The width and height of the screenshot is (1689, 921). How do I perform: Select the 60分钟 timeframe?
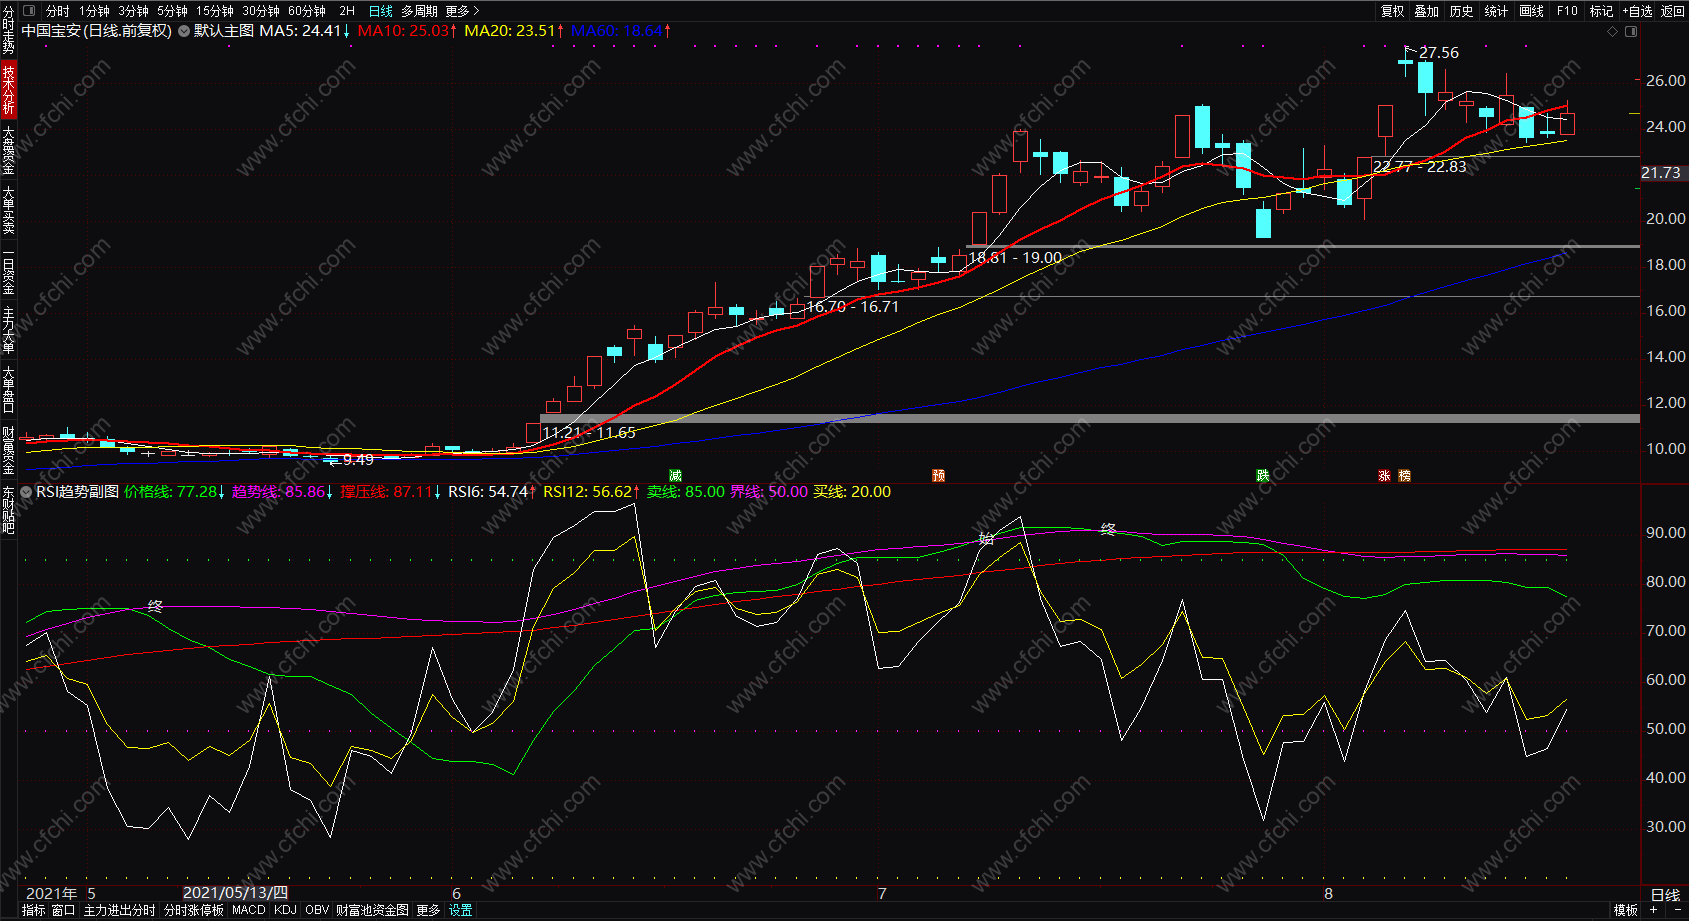(x=307, y=11)
